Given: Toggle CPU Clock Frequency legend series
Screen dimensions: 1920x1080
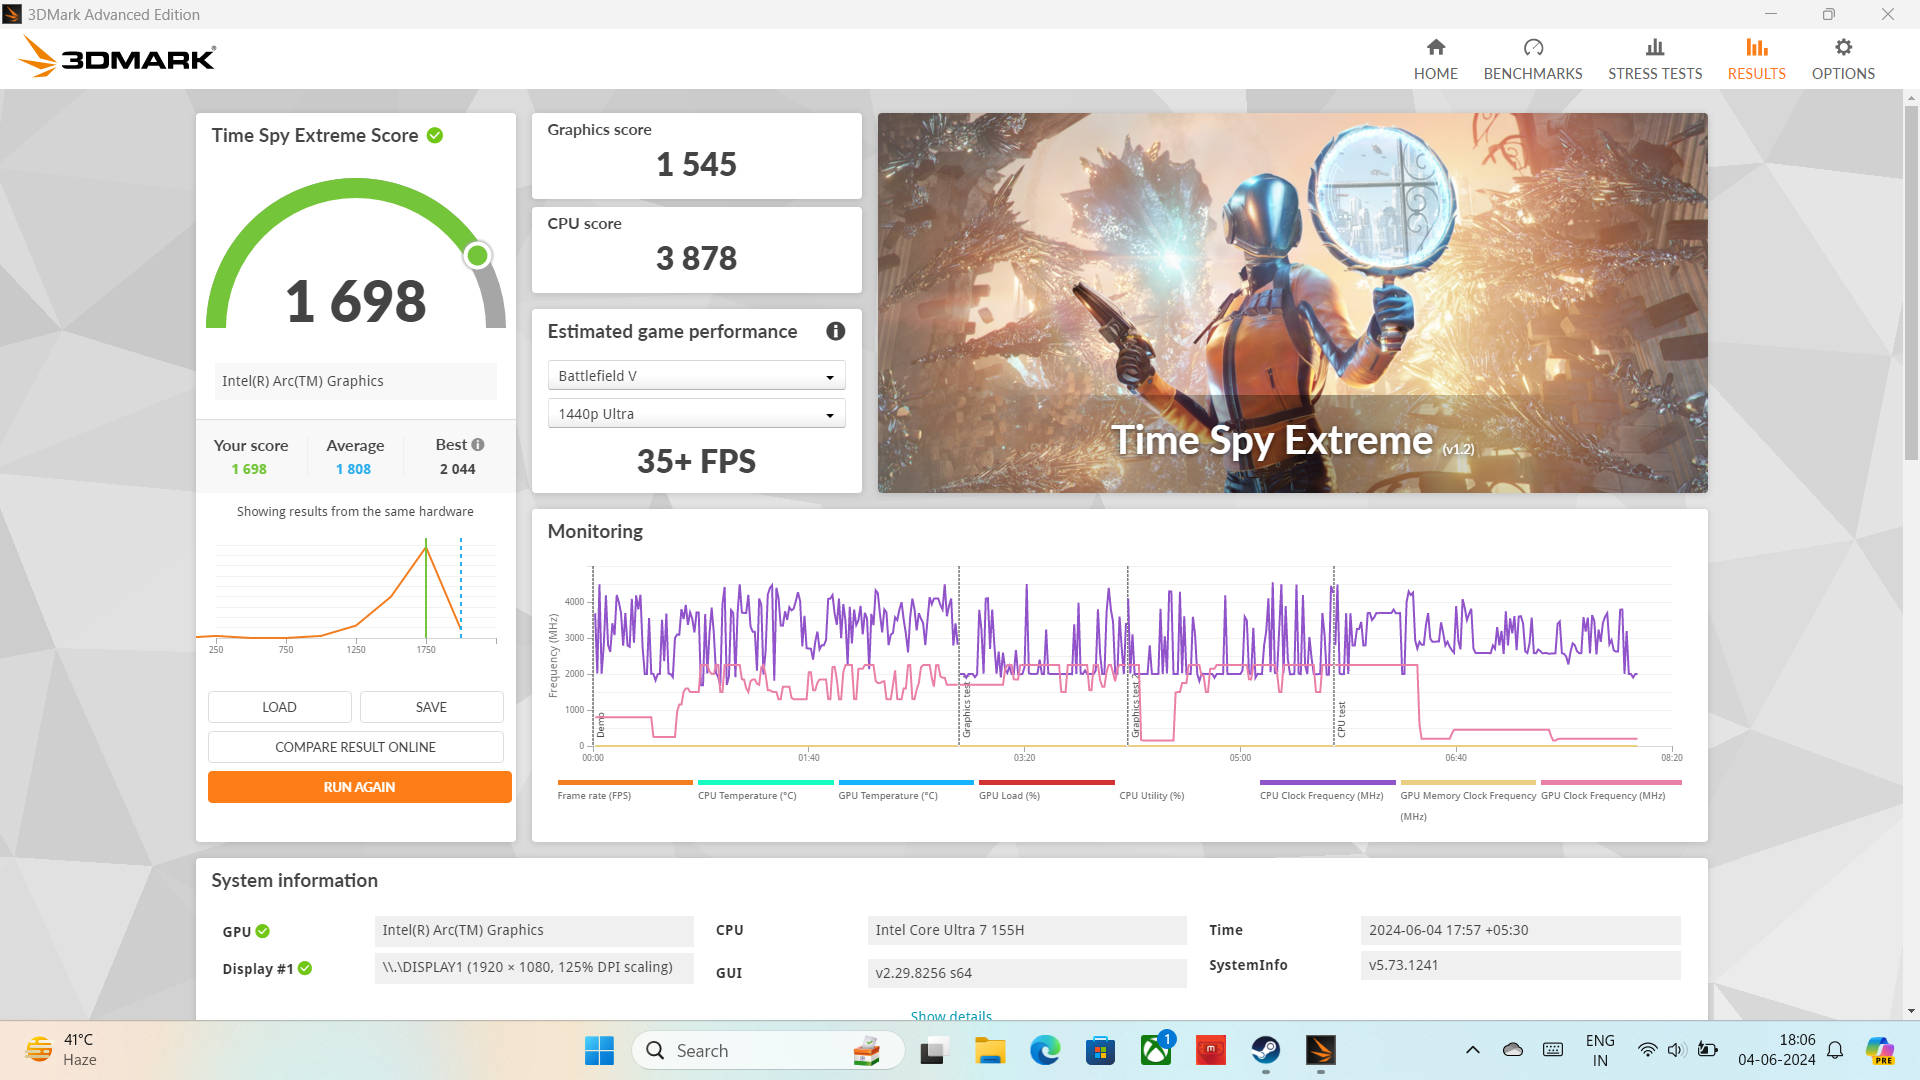Looking at the screenshot, I should pyautogui.click(x=1327, y=790).
